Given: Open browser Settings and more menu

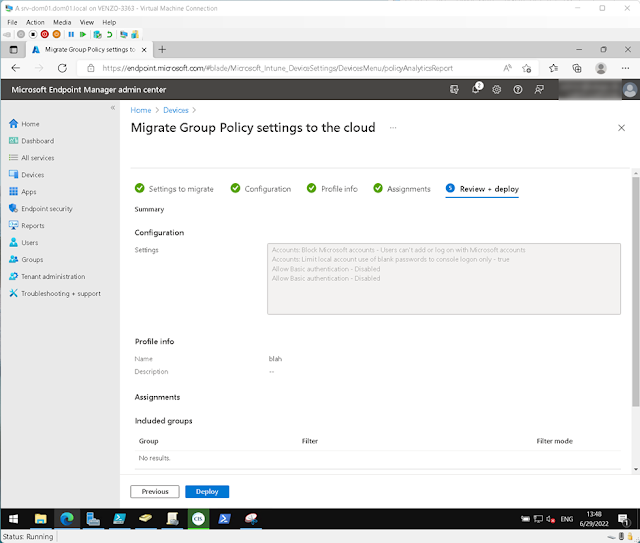Looking at the screenshot, I should (x=625, y=68).
